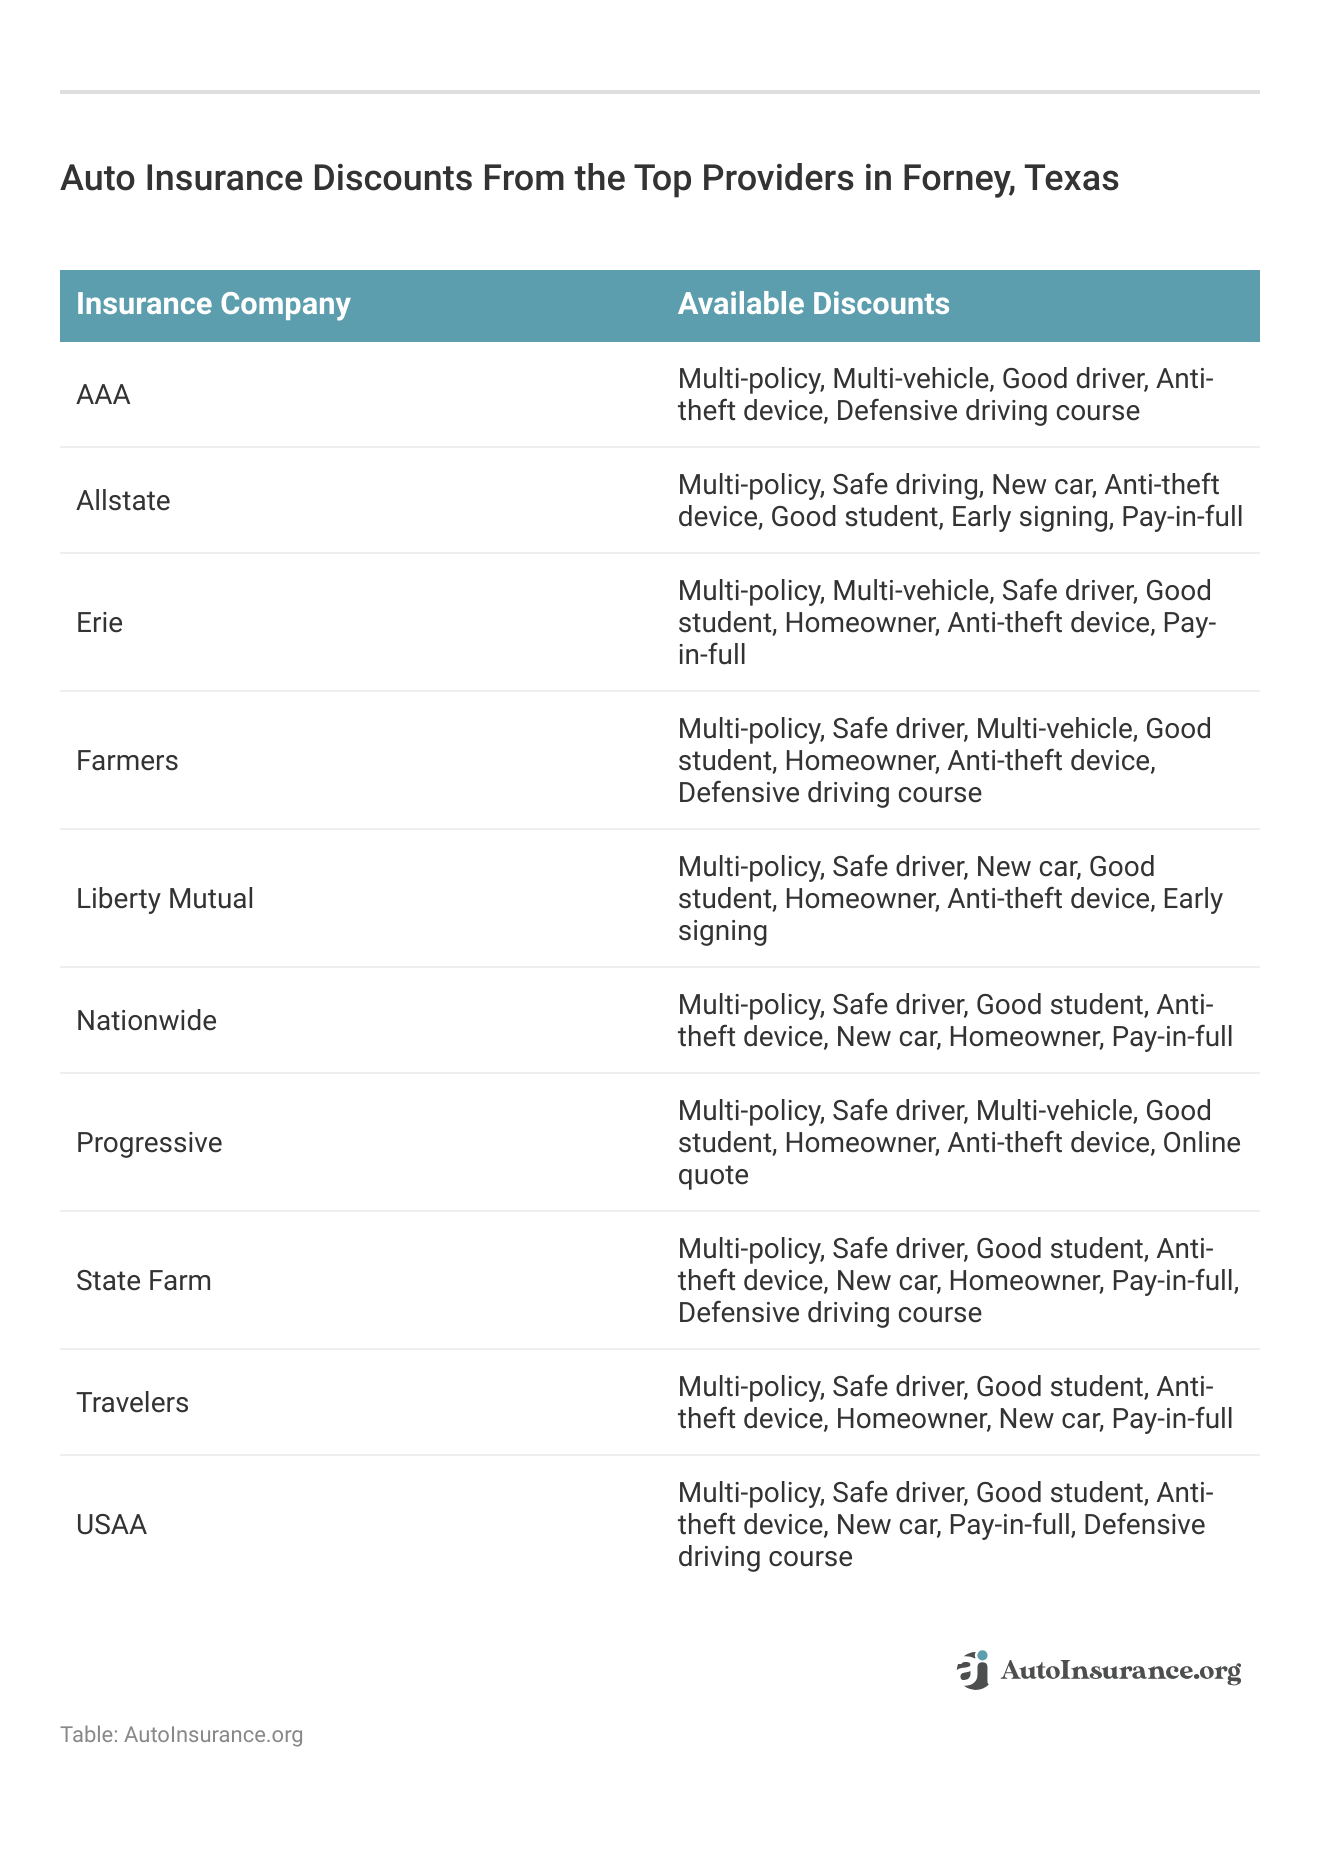Select Allstate's discount list with Early signing
Screen dimensions: 1320x1856
pos(960,501)
